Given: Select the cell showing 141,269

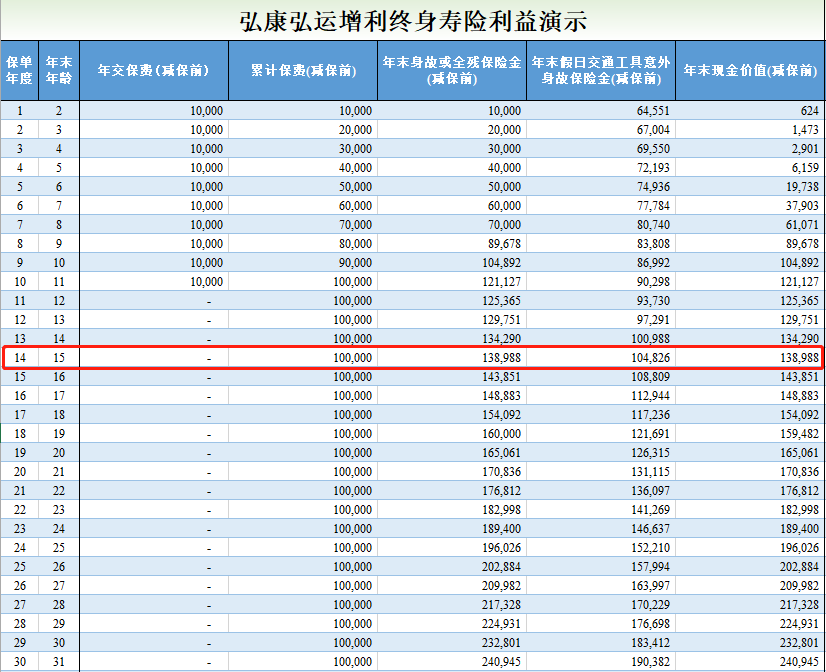Looking at the screenshot, I should (x=601, y=509).
